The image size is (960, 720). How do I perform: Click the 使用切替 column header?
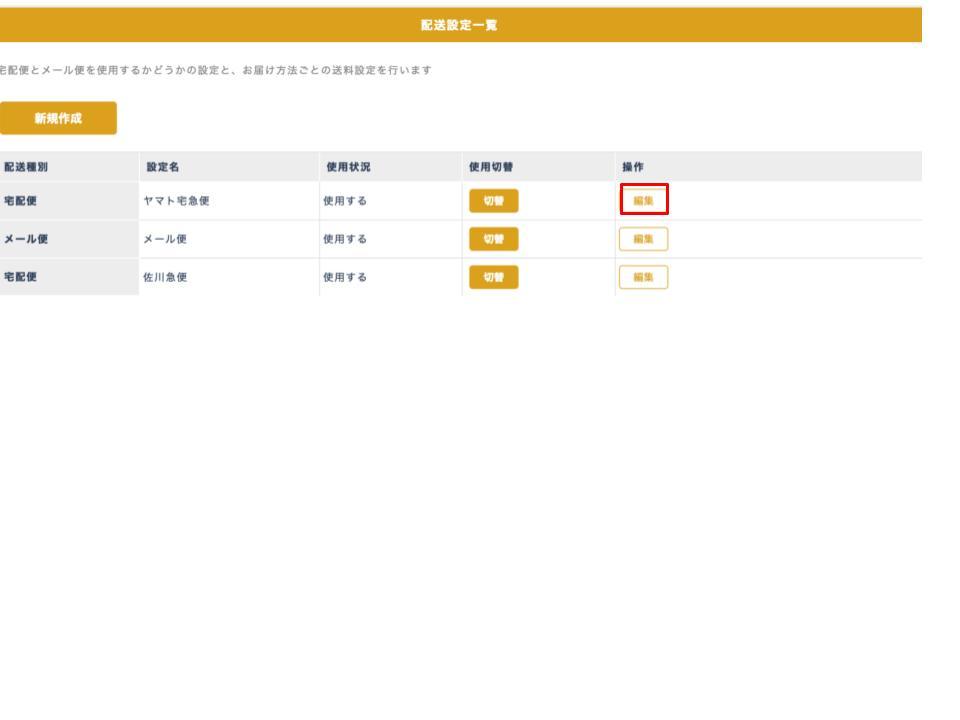pyautogui.click(x=490, y=166)
